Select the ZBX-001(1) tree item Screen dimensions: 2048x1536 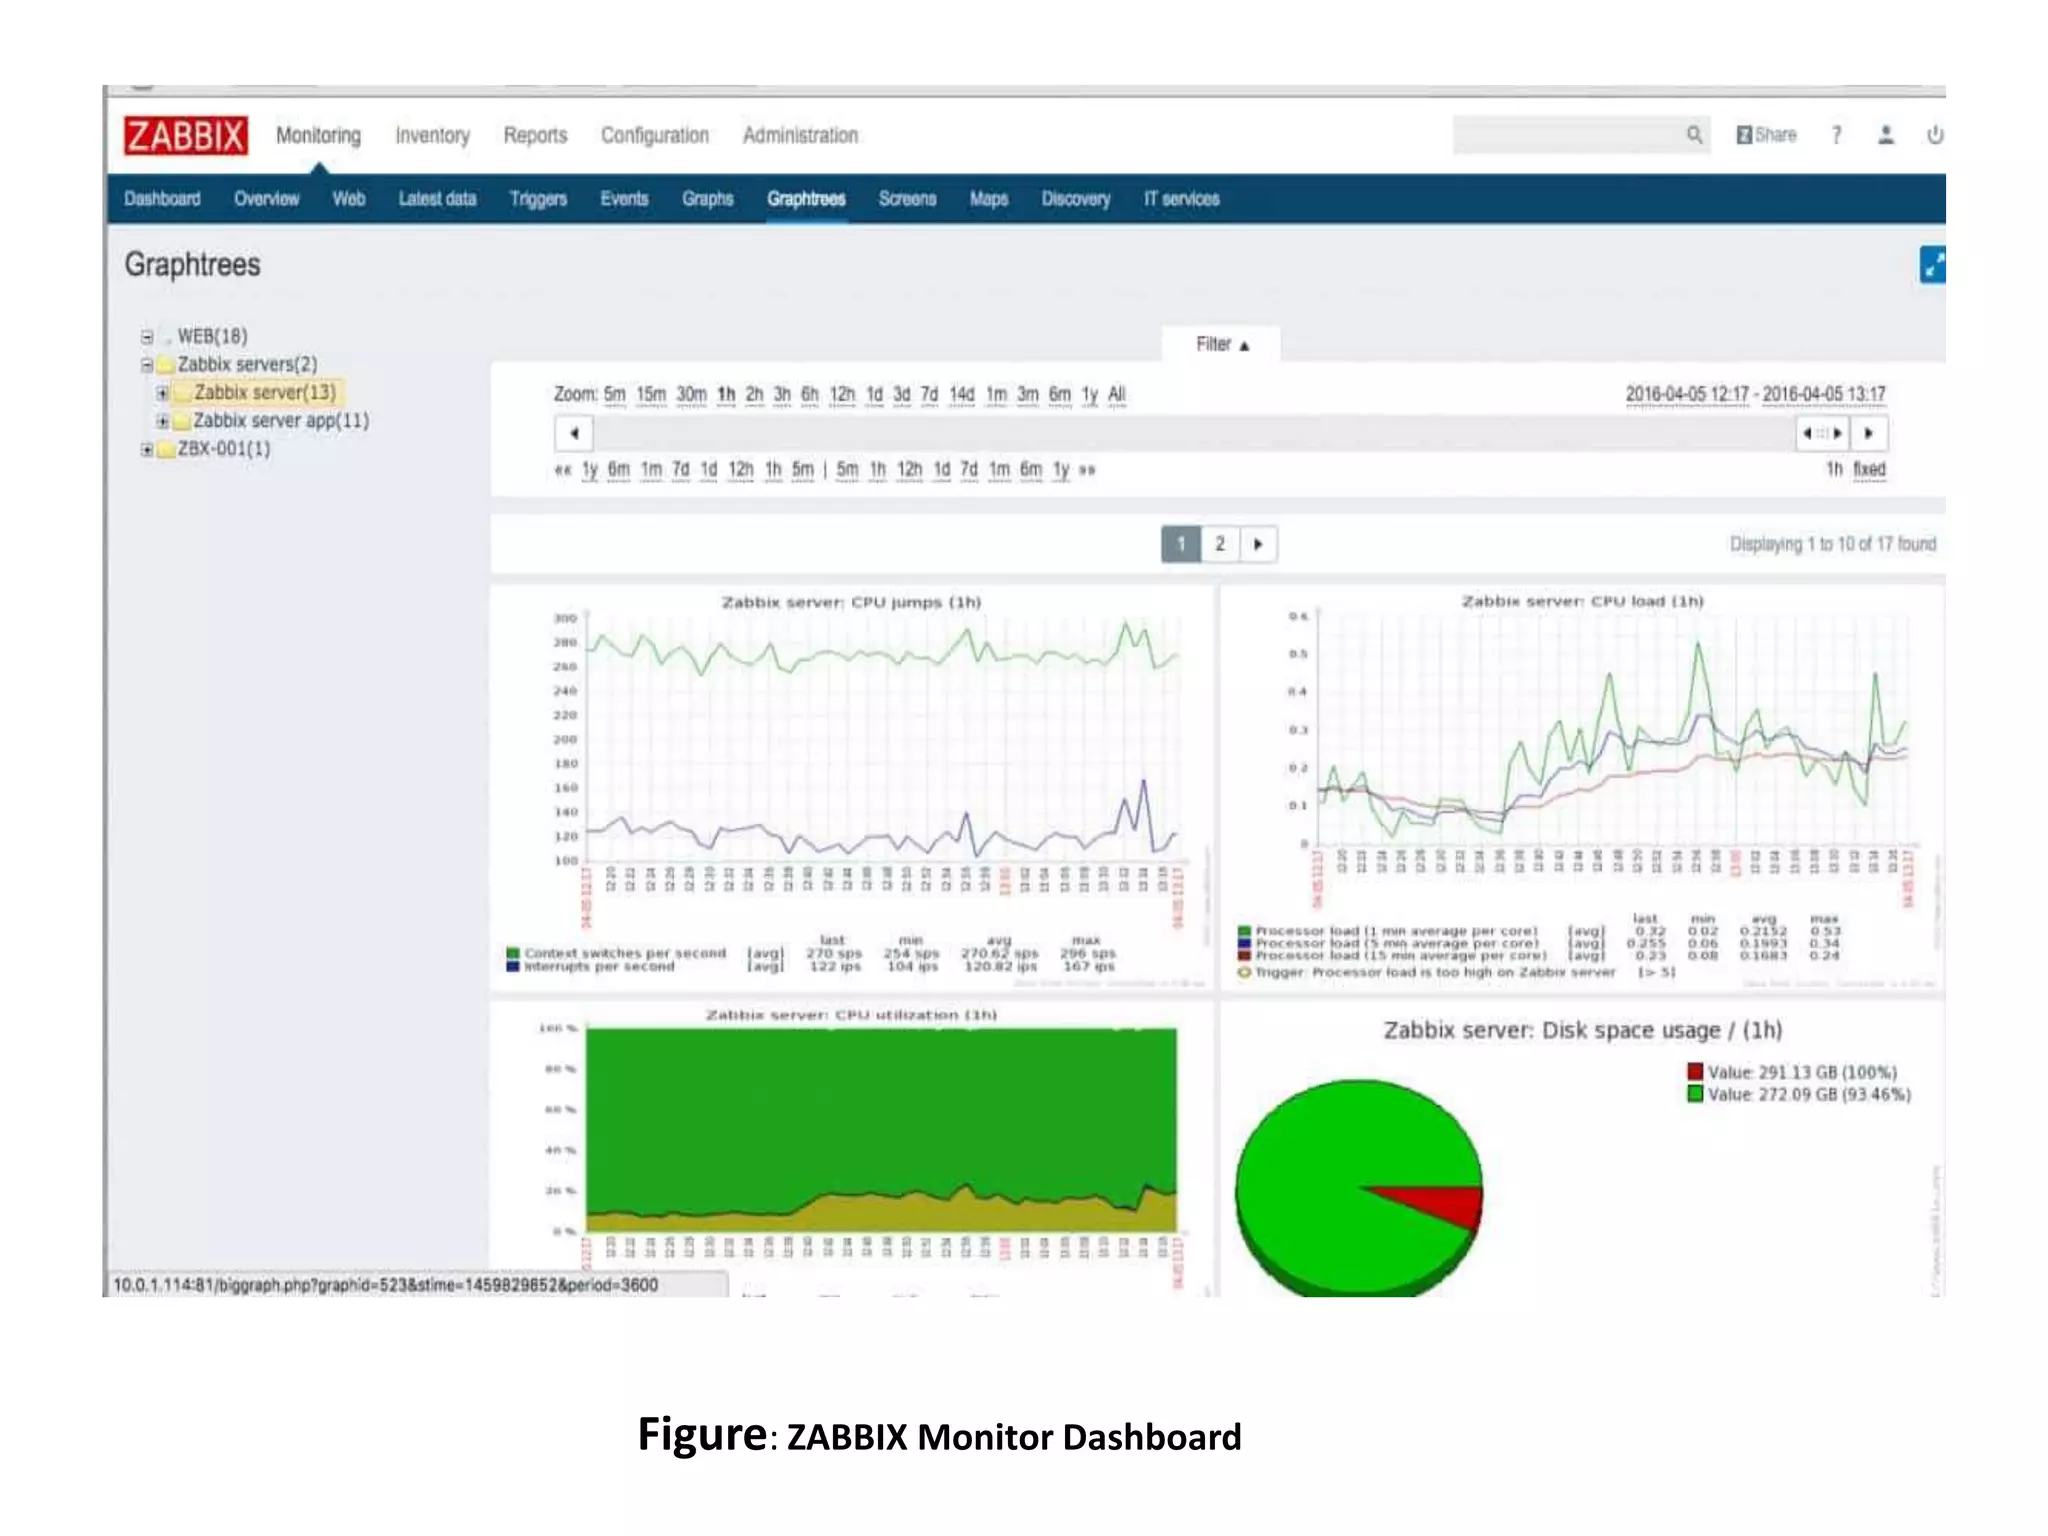(224, 449)
